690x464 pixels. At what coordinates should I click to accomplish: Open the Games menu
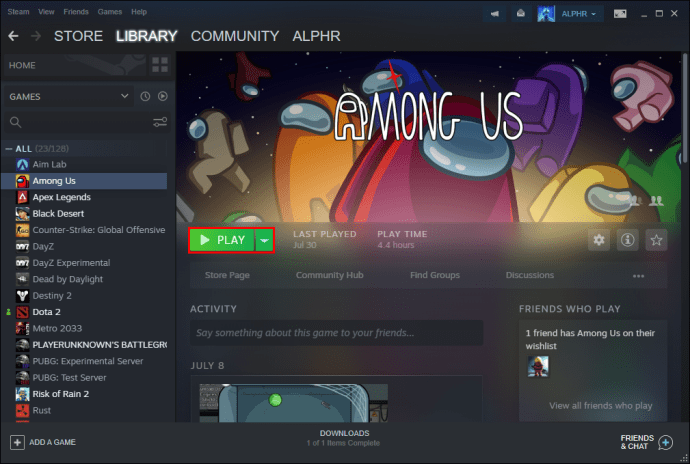pyautogui.click(x=110, y=12)
